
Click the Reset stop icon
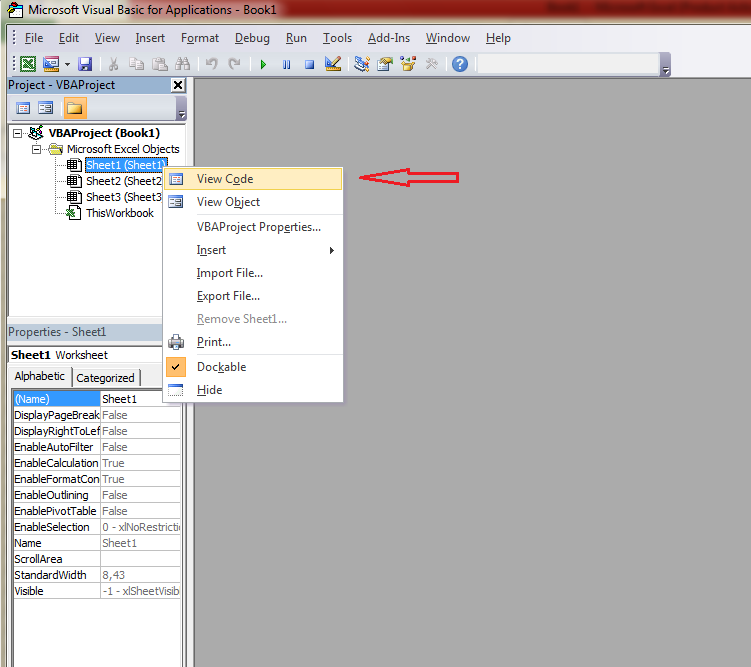point(309,64)
